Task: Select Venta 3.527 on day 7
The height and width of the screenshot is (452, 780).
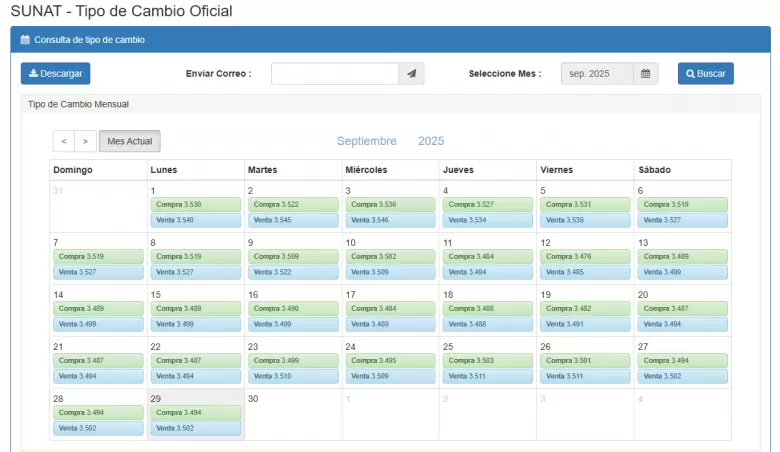Action: tap(98, 272)
